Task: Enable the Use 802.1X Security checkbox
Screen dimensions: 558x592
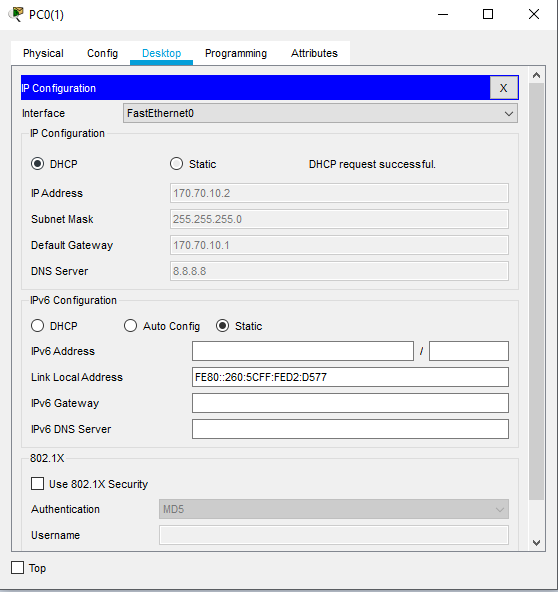Action: (x=37, y=484)
